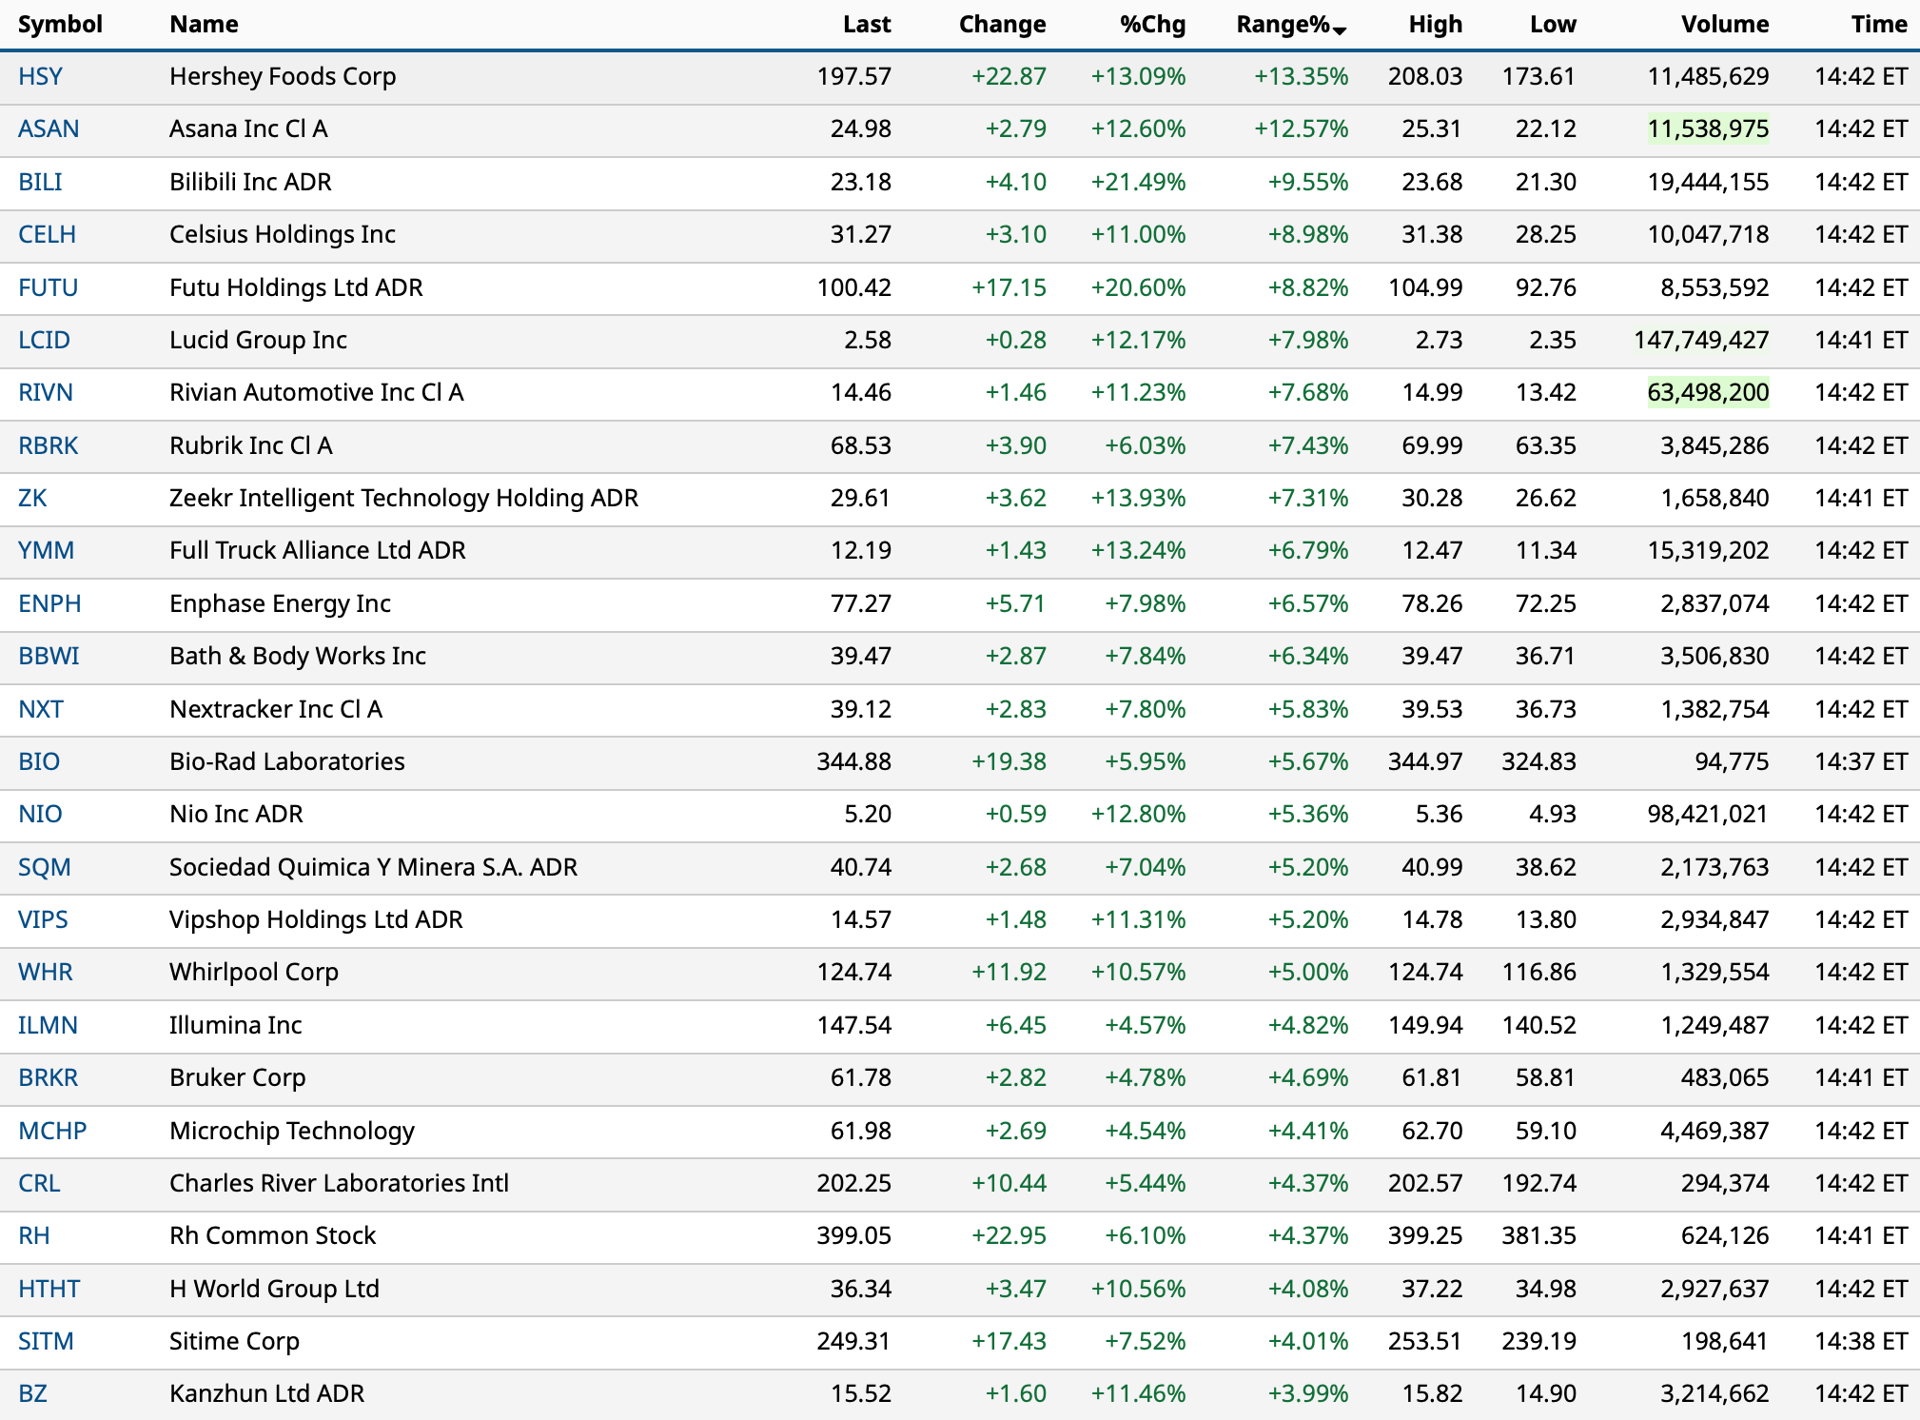The width and height of the screenshot is (1920, 1420).
Task: Select the highlighted Rivian volume cell
Action: tap(1708, 393)
